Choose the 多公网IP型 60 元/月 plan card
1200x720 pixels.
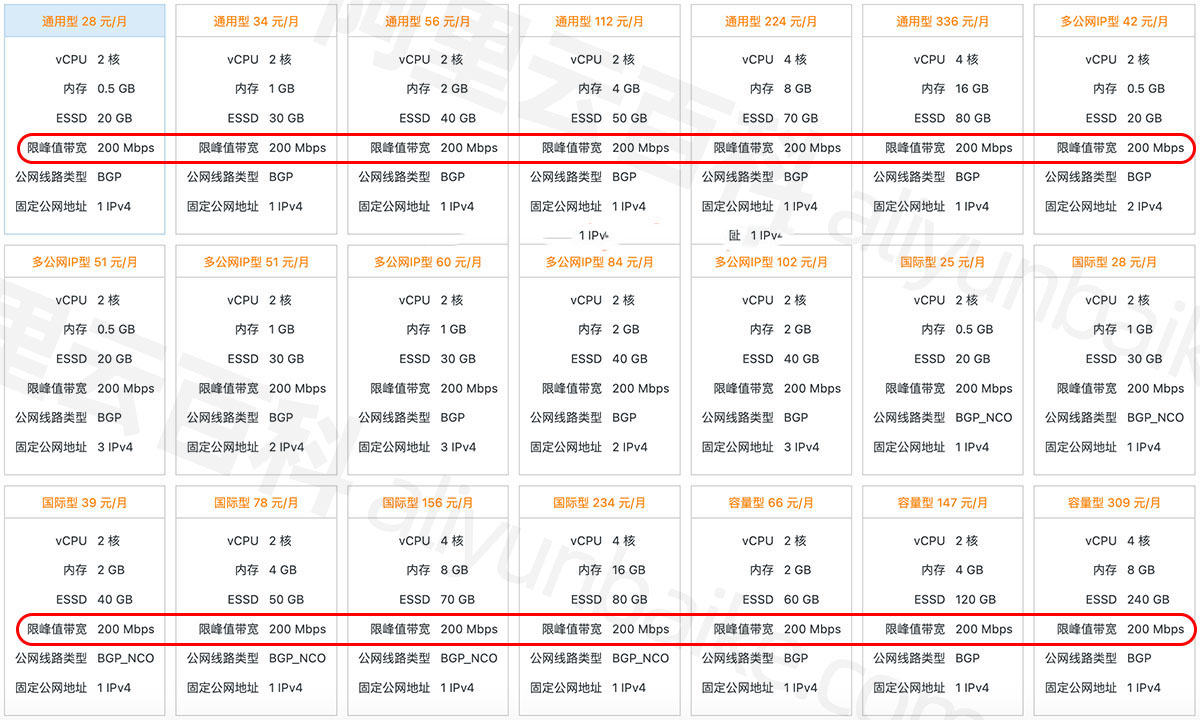point(428,360)
